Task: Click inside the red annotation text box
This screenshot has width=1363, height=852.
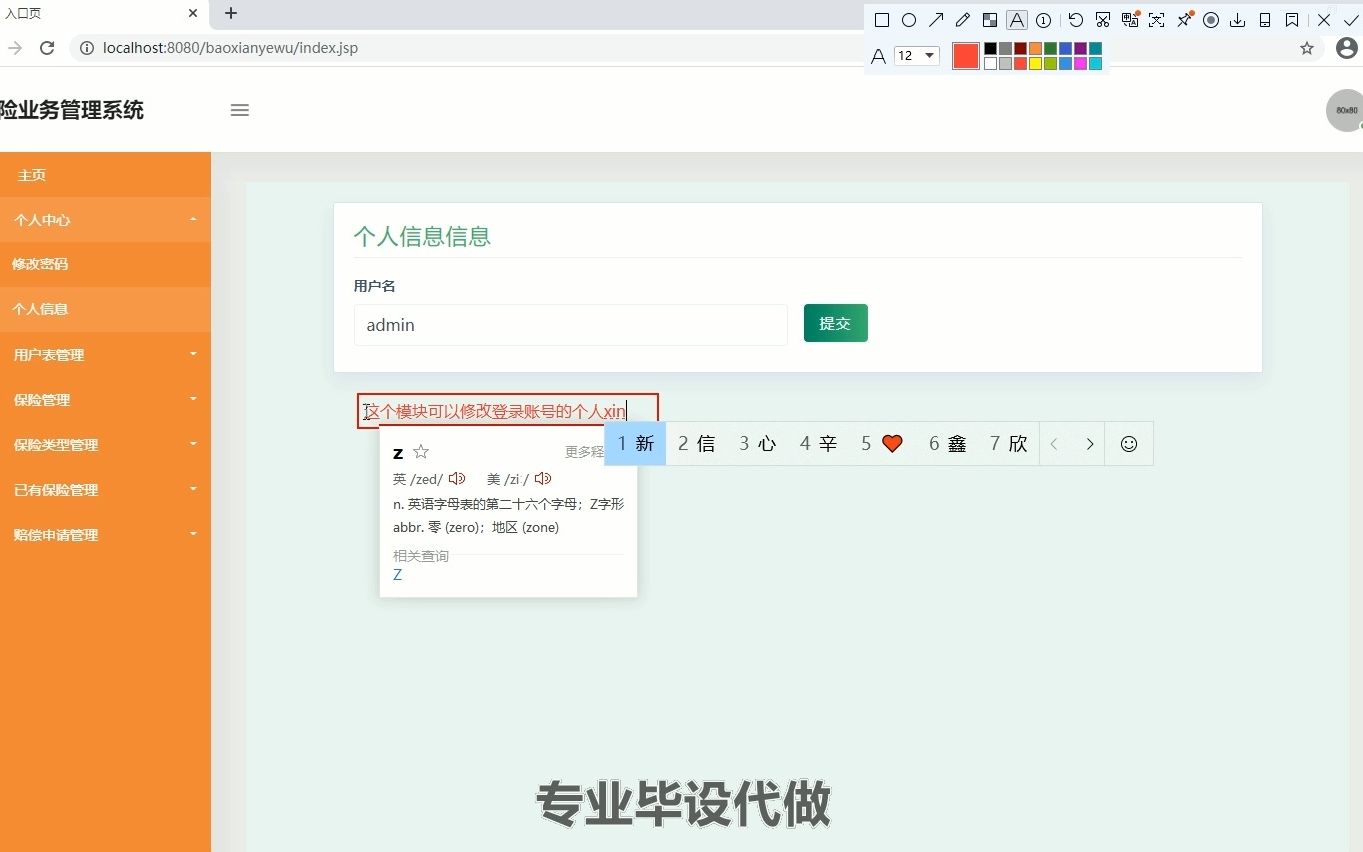Action: (508, 411)
